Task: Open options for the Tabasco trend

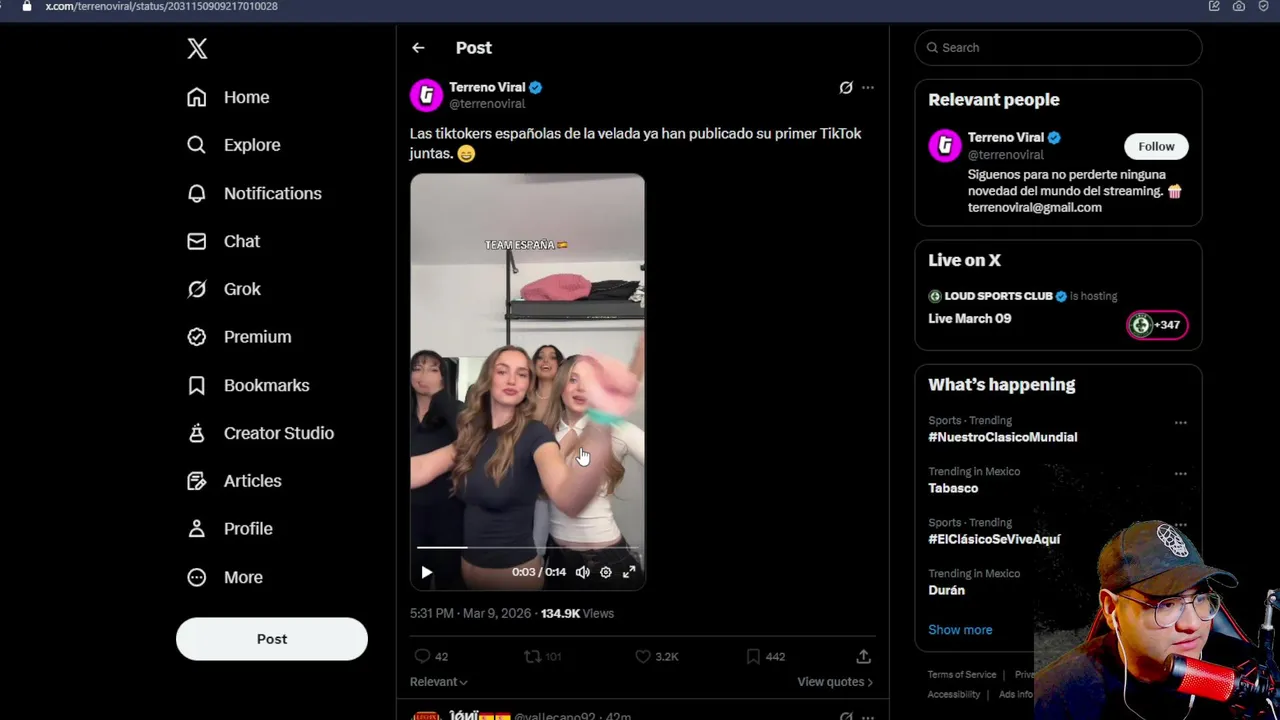Action: (1180, 474)
